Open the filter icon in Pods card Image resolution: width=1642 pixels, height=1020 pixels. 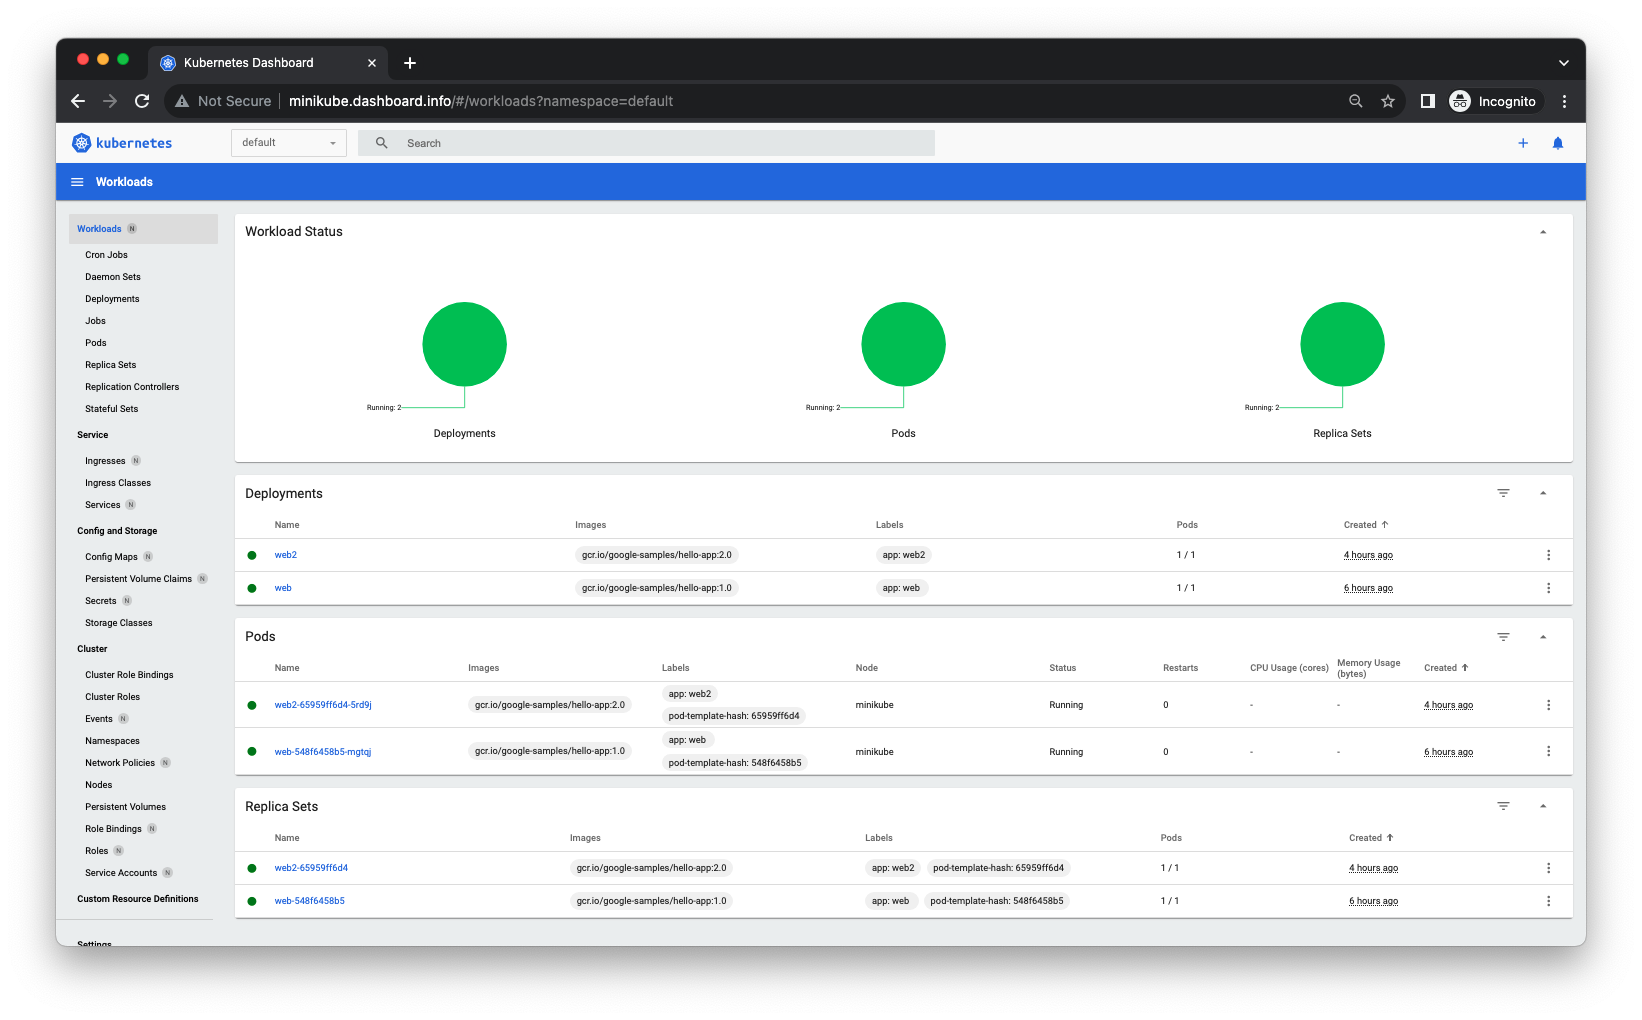1503,637
